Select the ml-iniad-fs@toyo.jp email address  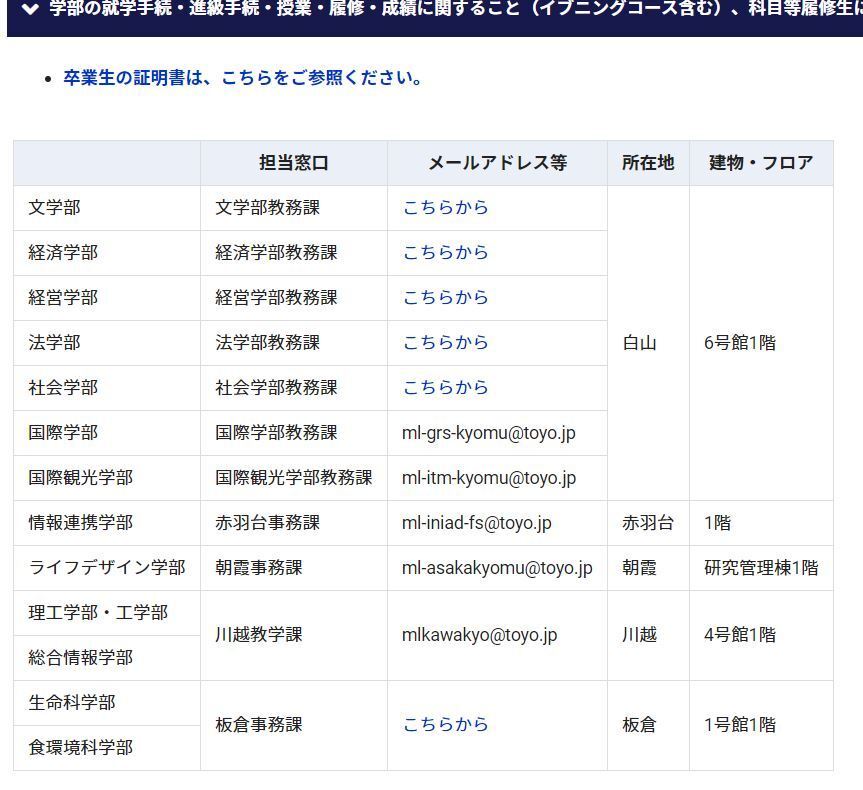(x=476, y=523)
